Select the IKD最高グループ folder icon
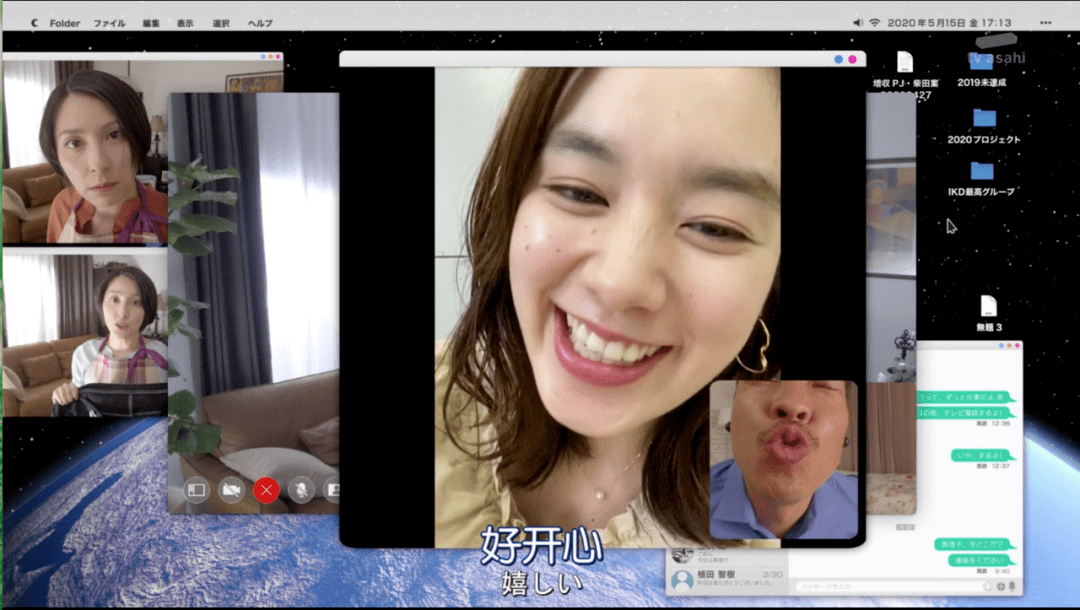This screenshot has width=1080, height=610. tap(982, 171)
